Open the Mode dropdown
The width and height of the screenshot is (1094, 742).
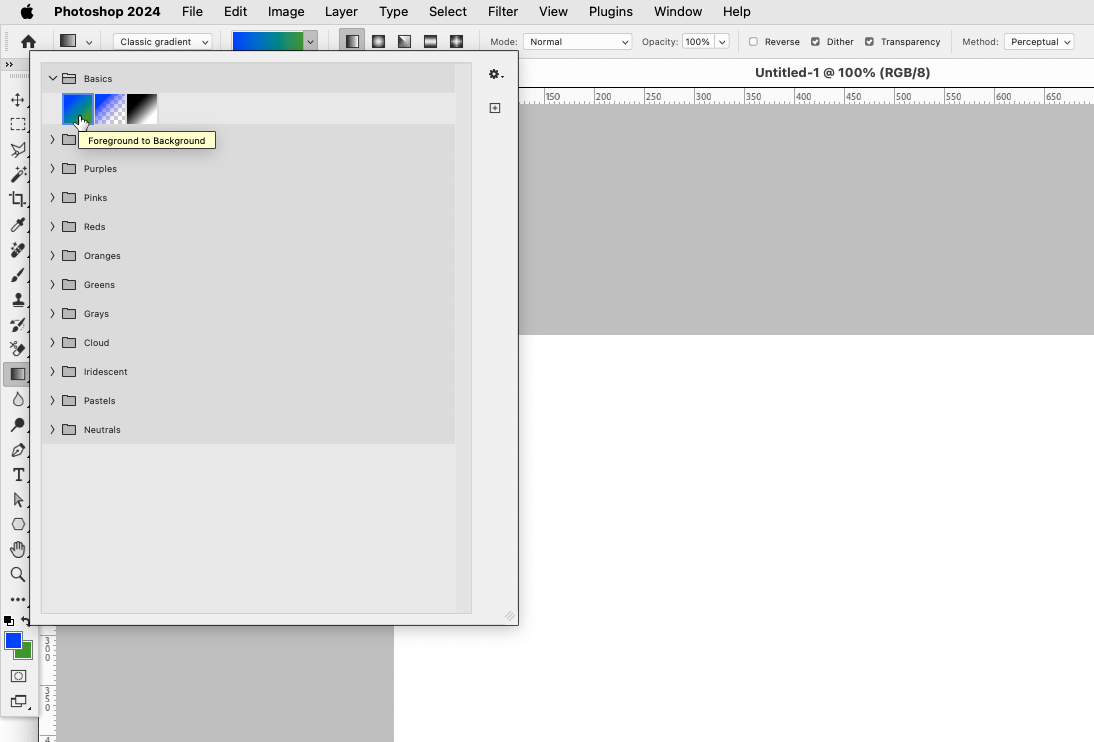click(577, 41)
